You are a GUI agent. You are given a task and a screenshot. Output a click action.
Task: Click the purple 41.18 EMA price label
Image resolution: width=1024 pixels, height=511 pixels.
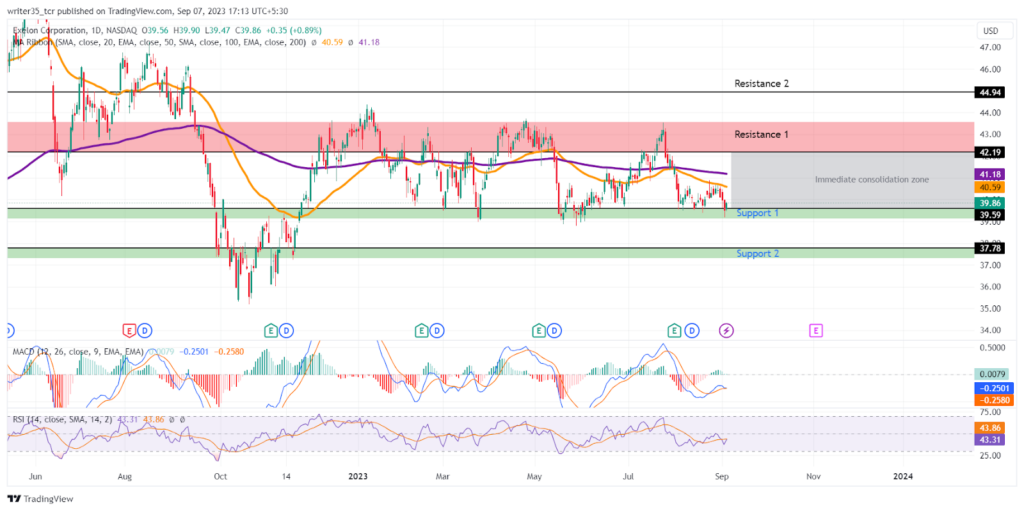point(991,174)
